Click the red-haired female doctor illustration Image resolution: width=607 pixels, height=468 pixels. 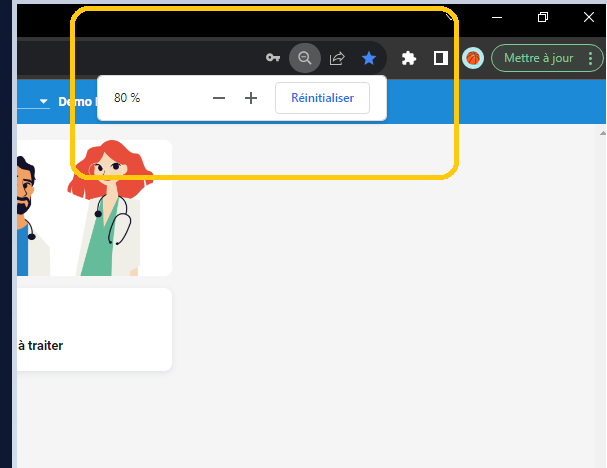108,210
